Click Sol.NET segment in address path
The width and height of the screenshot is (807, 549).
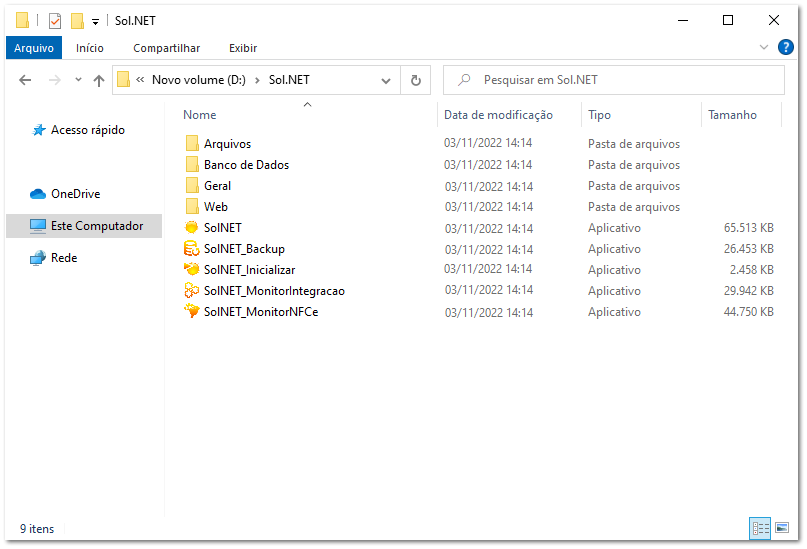click(289, 80)
